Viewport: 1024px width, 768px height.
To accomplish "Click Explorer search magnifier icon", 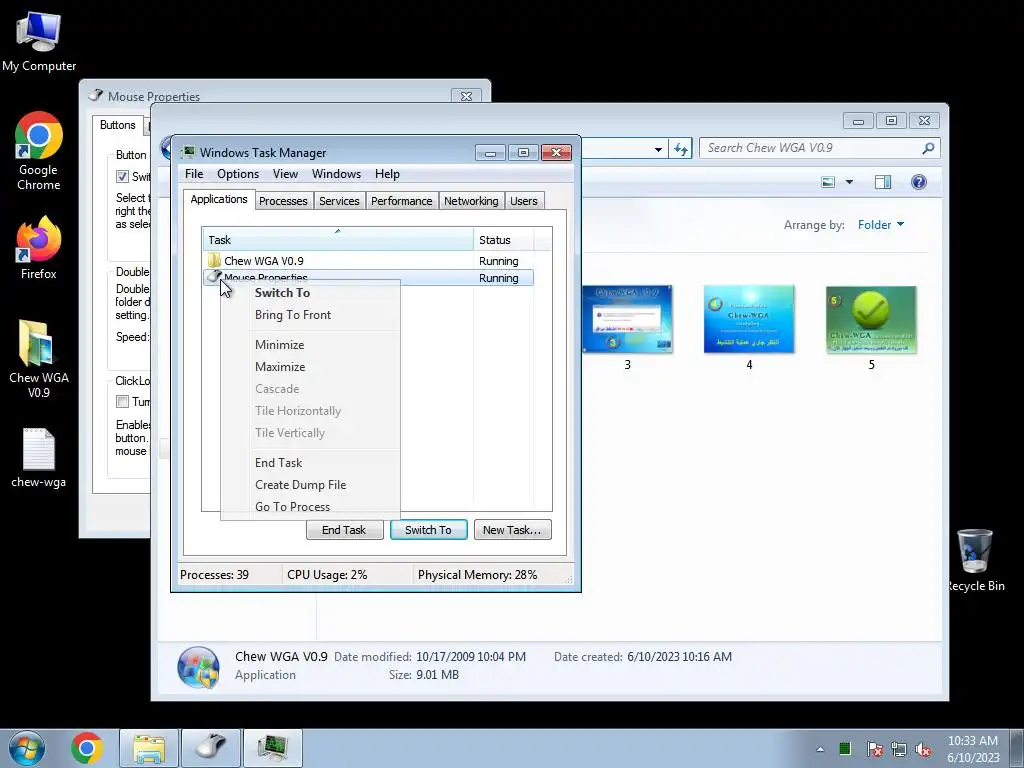I will pos(928,148).
